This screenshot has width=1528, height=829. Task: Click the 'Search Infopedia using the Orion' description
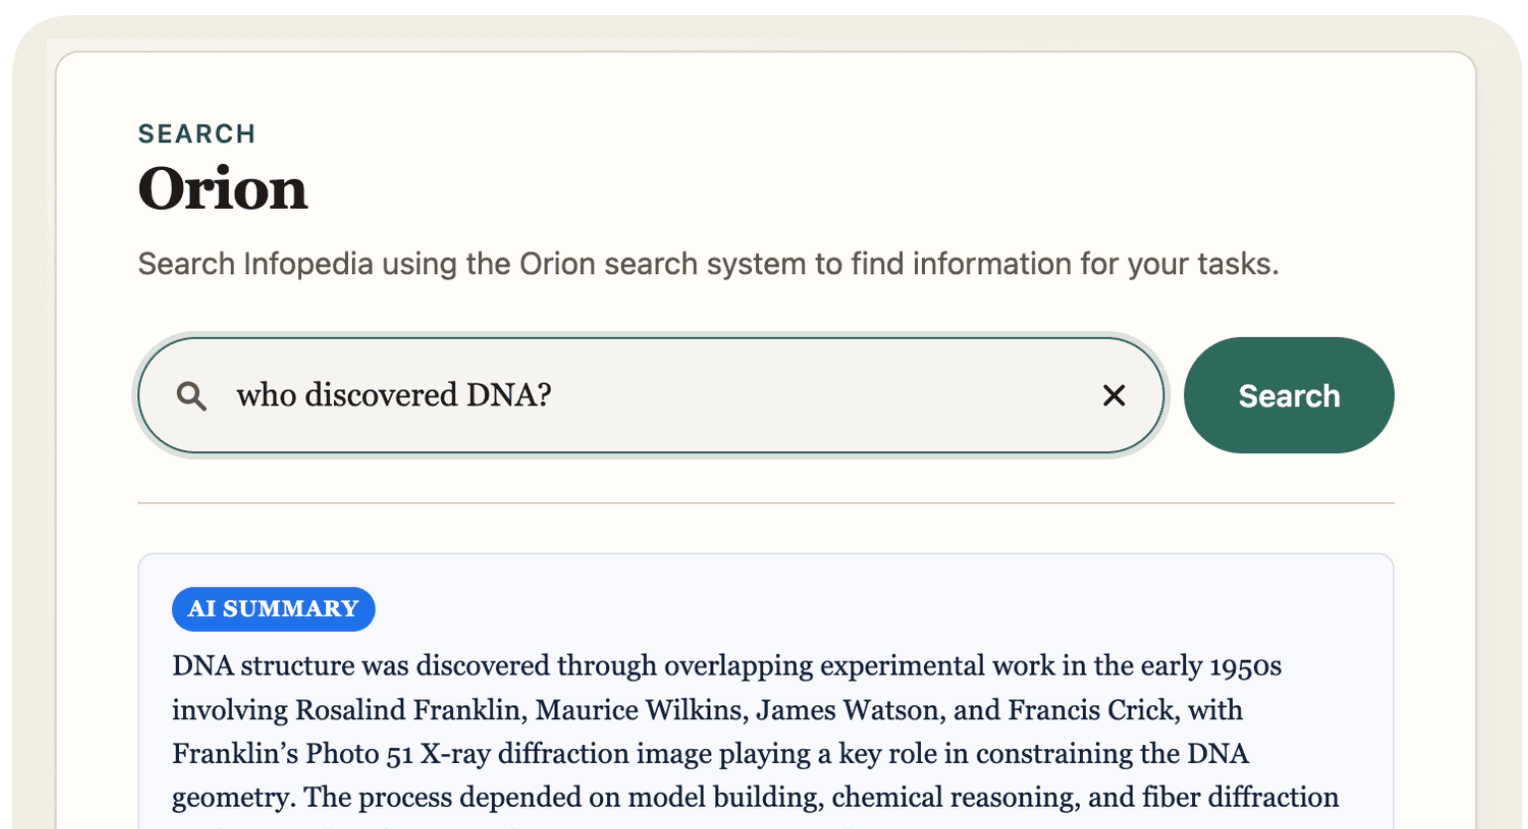(708, 264)
